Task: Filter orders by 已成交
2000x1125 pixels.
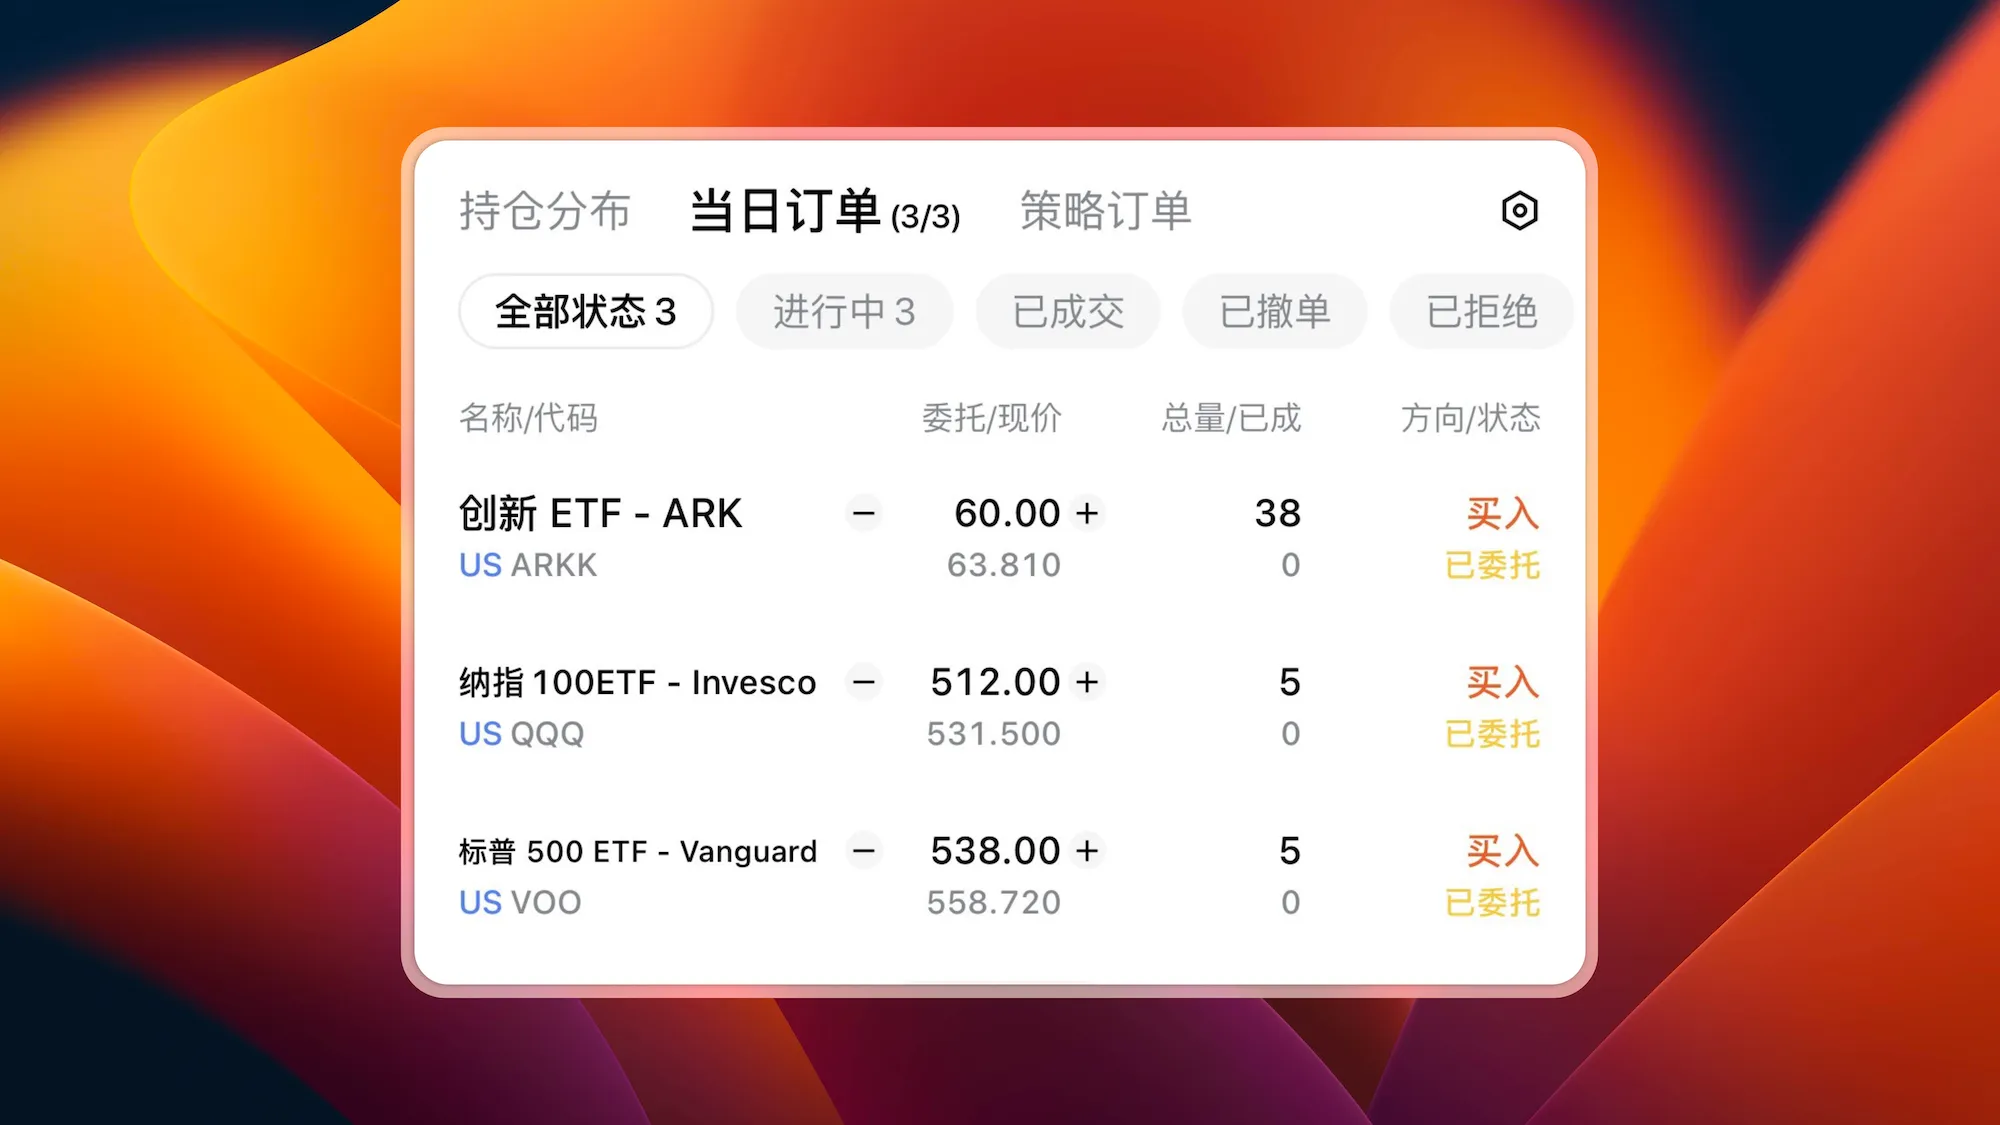Action: coord(1068,312)
